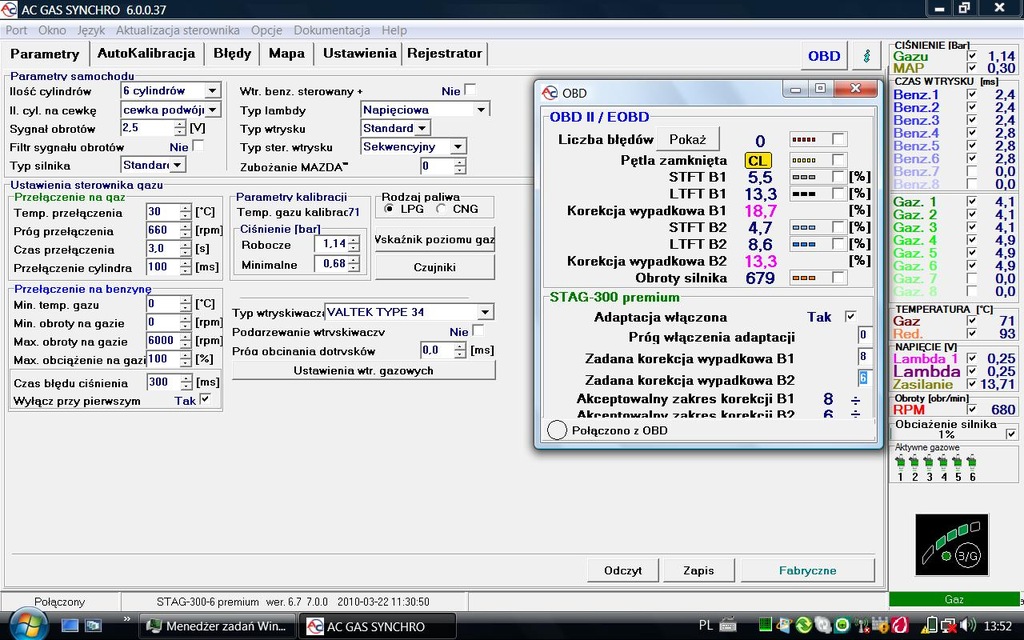The height and width of the screenshot is (640, 1024).
Task: Click the Zapis button
Action: point(699,570)
